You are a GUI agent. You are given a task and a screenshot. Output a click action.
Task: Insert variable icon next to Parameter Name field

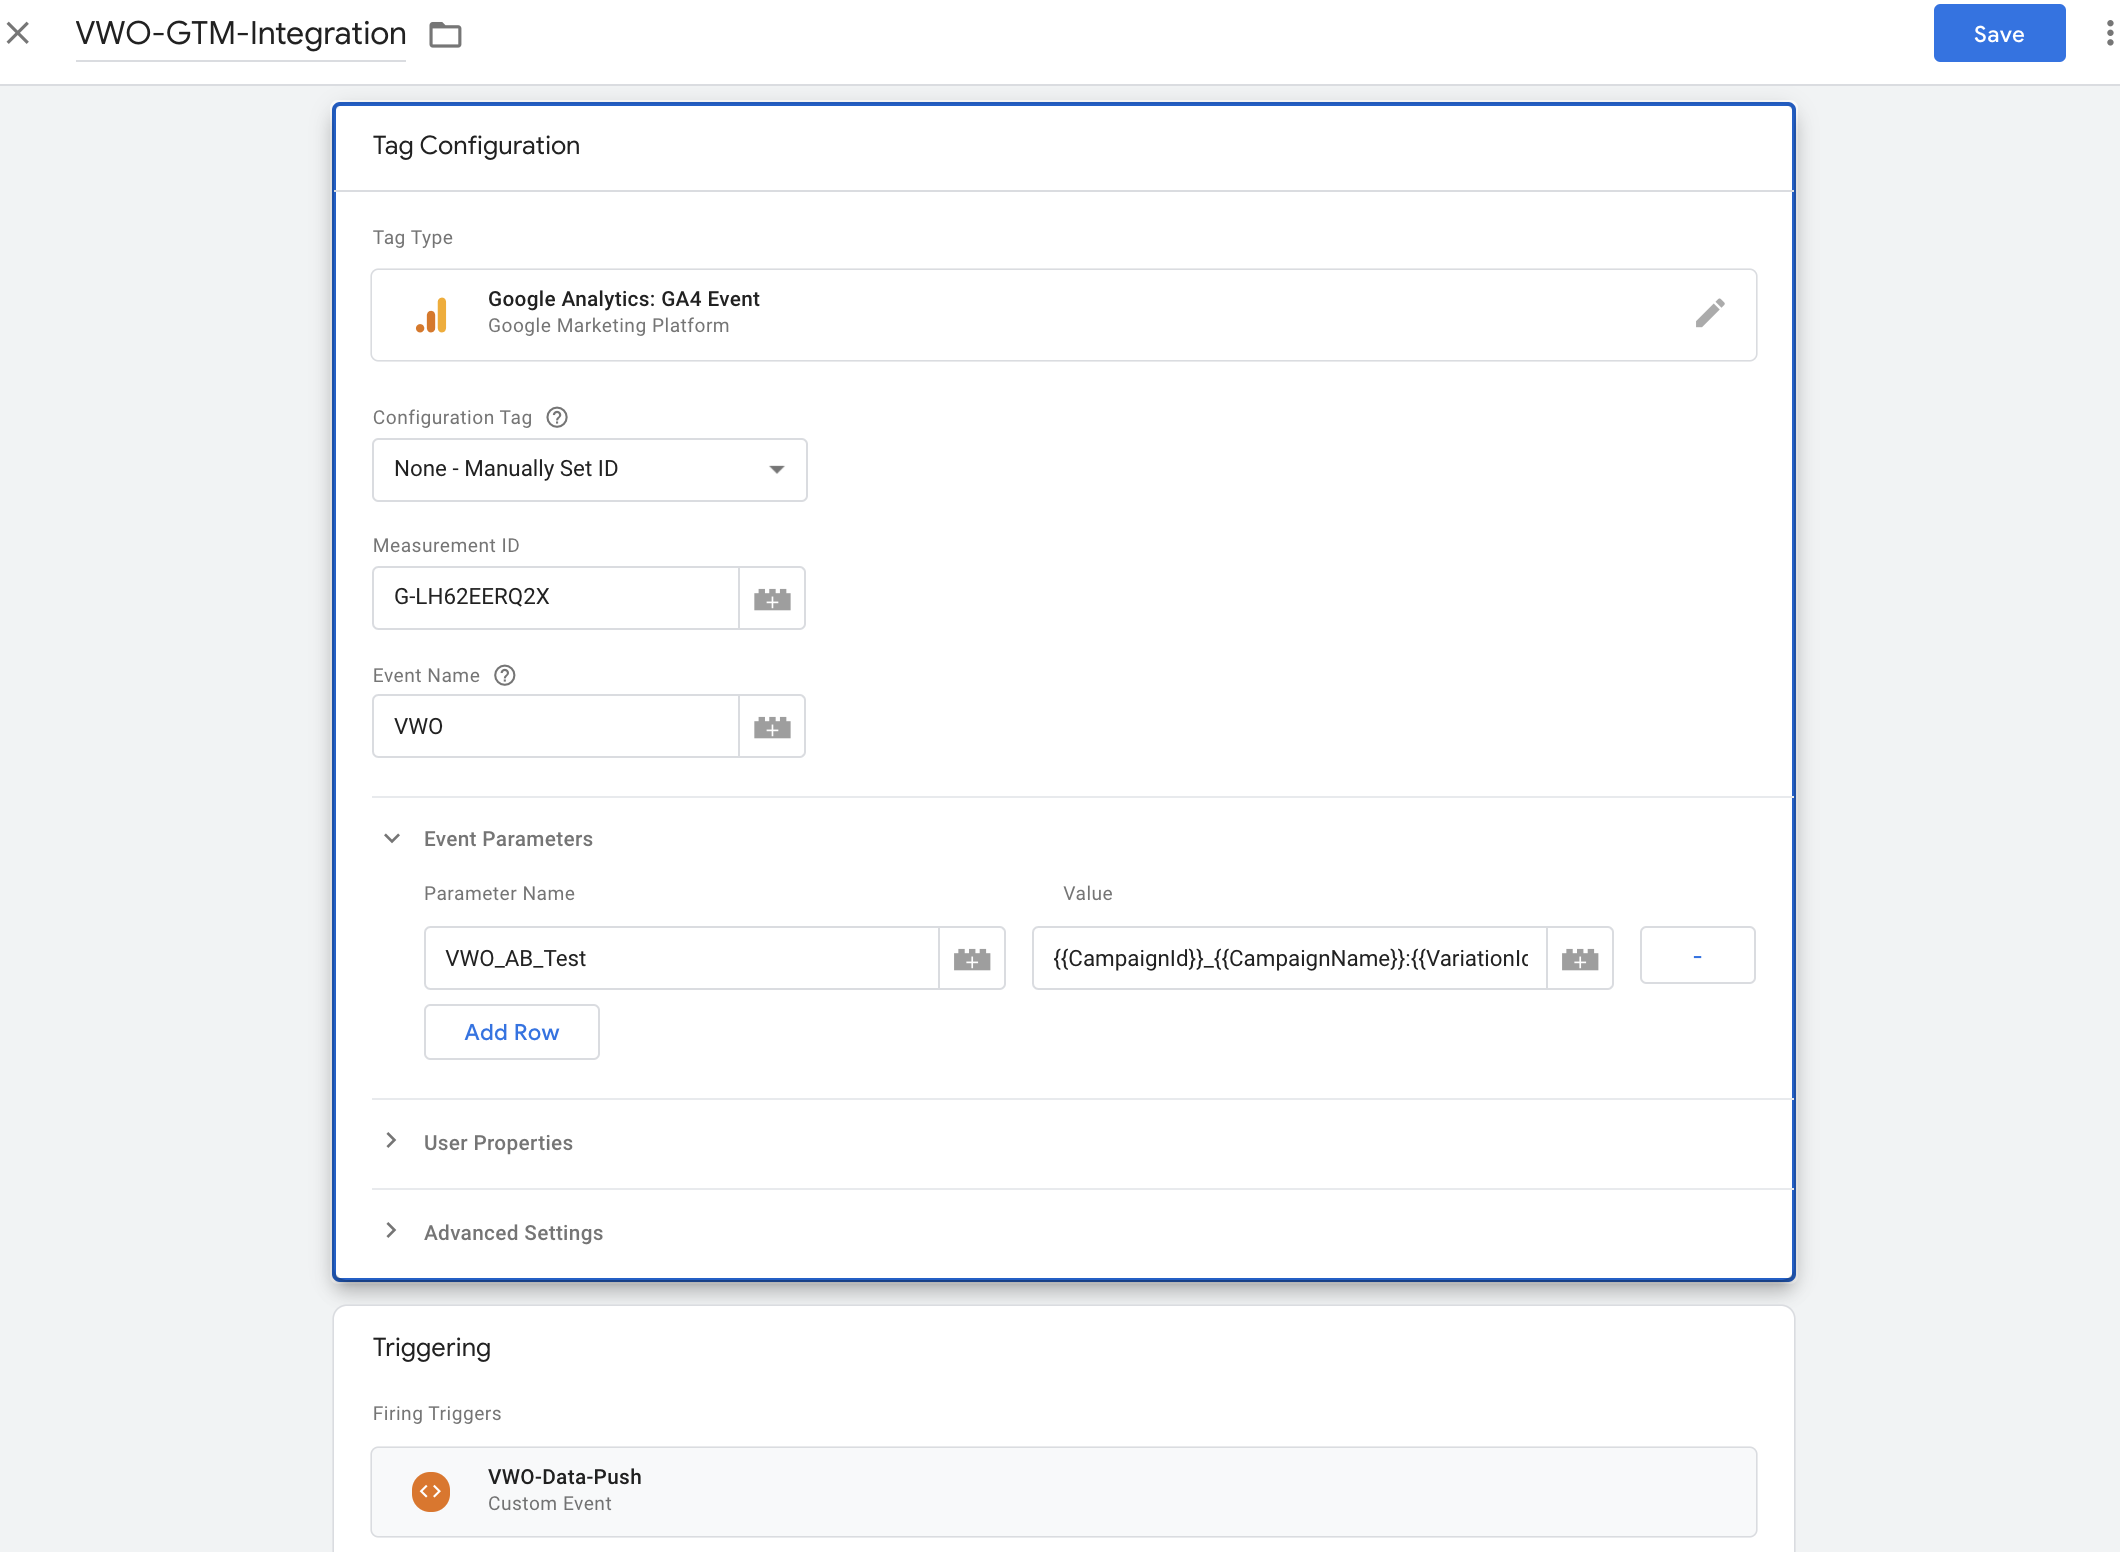coord(972,958)
